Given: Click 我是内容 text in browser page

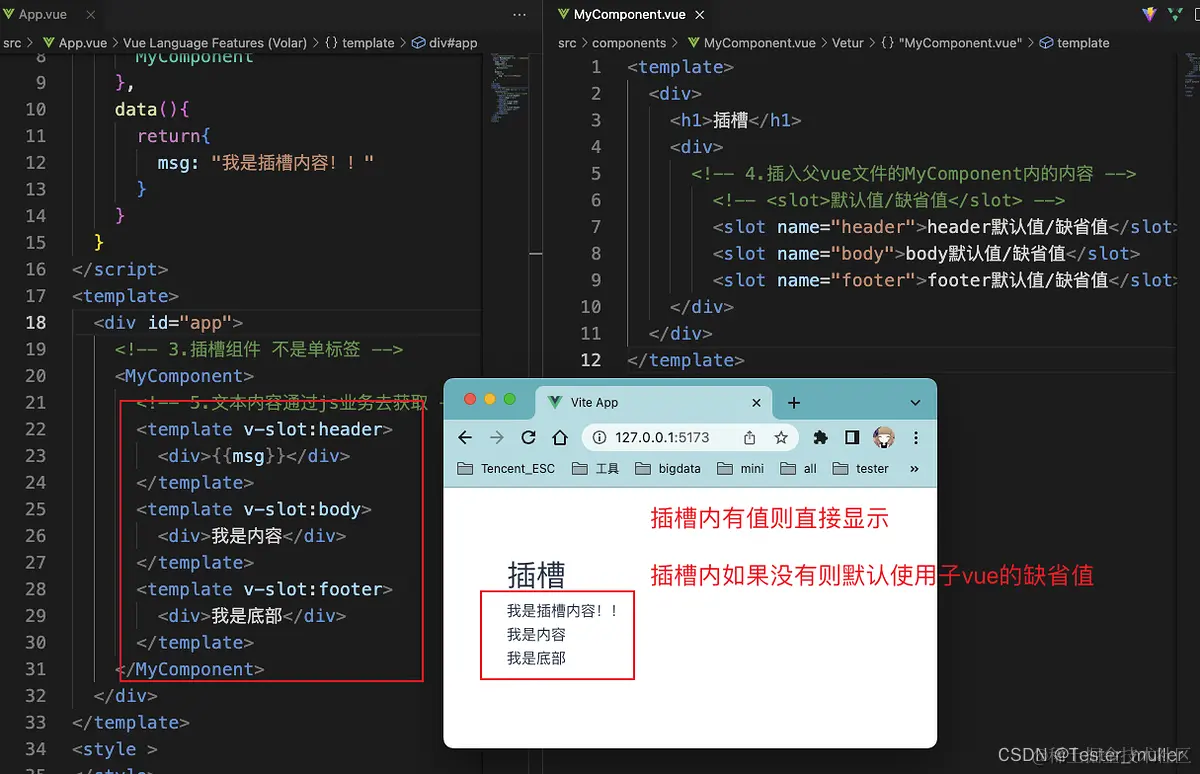Looking at the screenshot, I should point(536,634).
